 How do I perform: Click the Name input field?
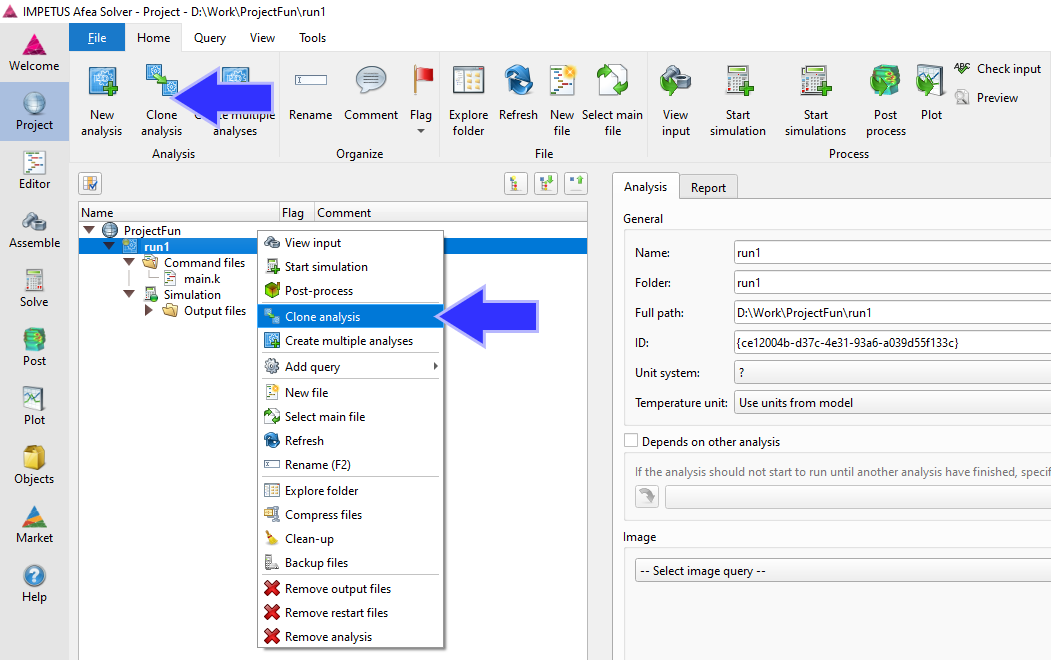point(892,253)
